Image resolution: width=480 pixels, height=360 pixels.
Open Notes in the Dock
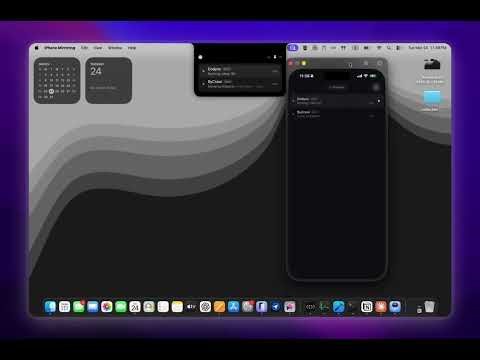click(x=177, y=307)
